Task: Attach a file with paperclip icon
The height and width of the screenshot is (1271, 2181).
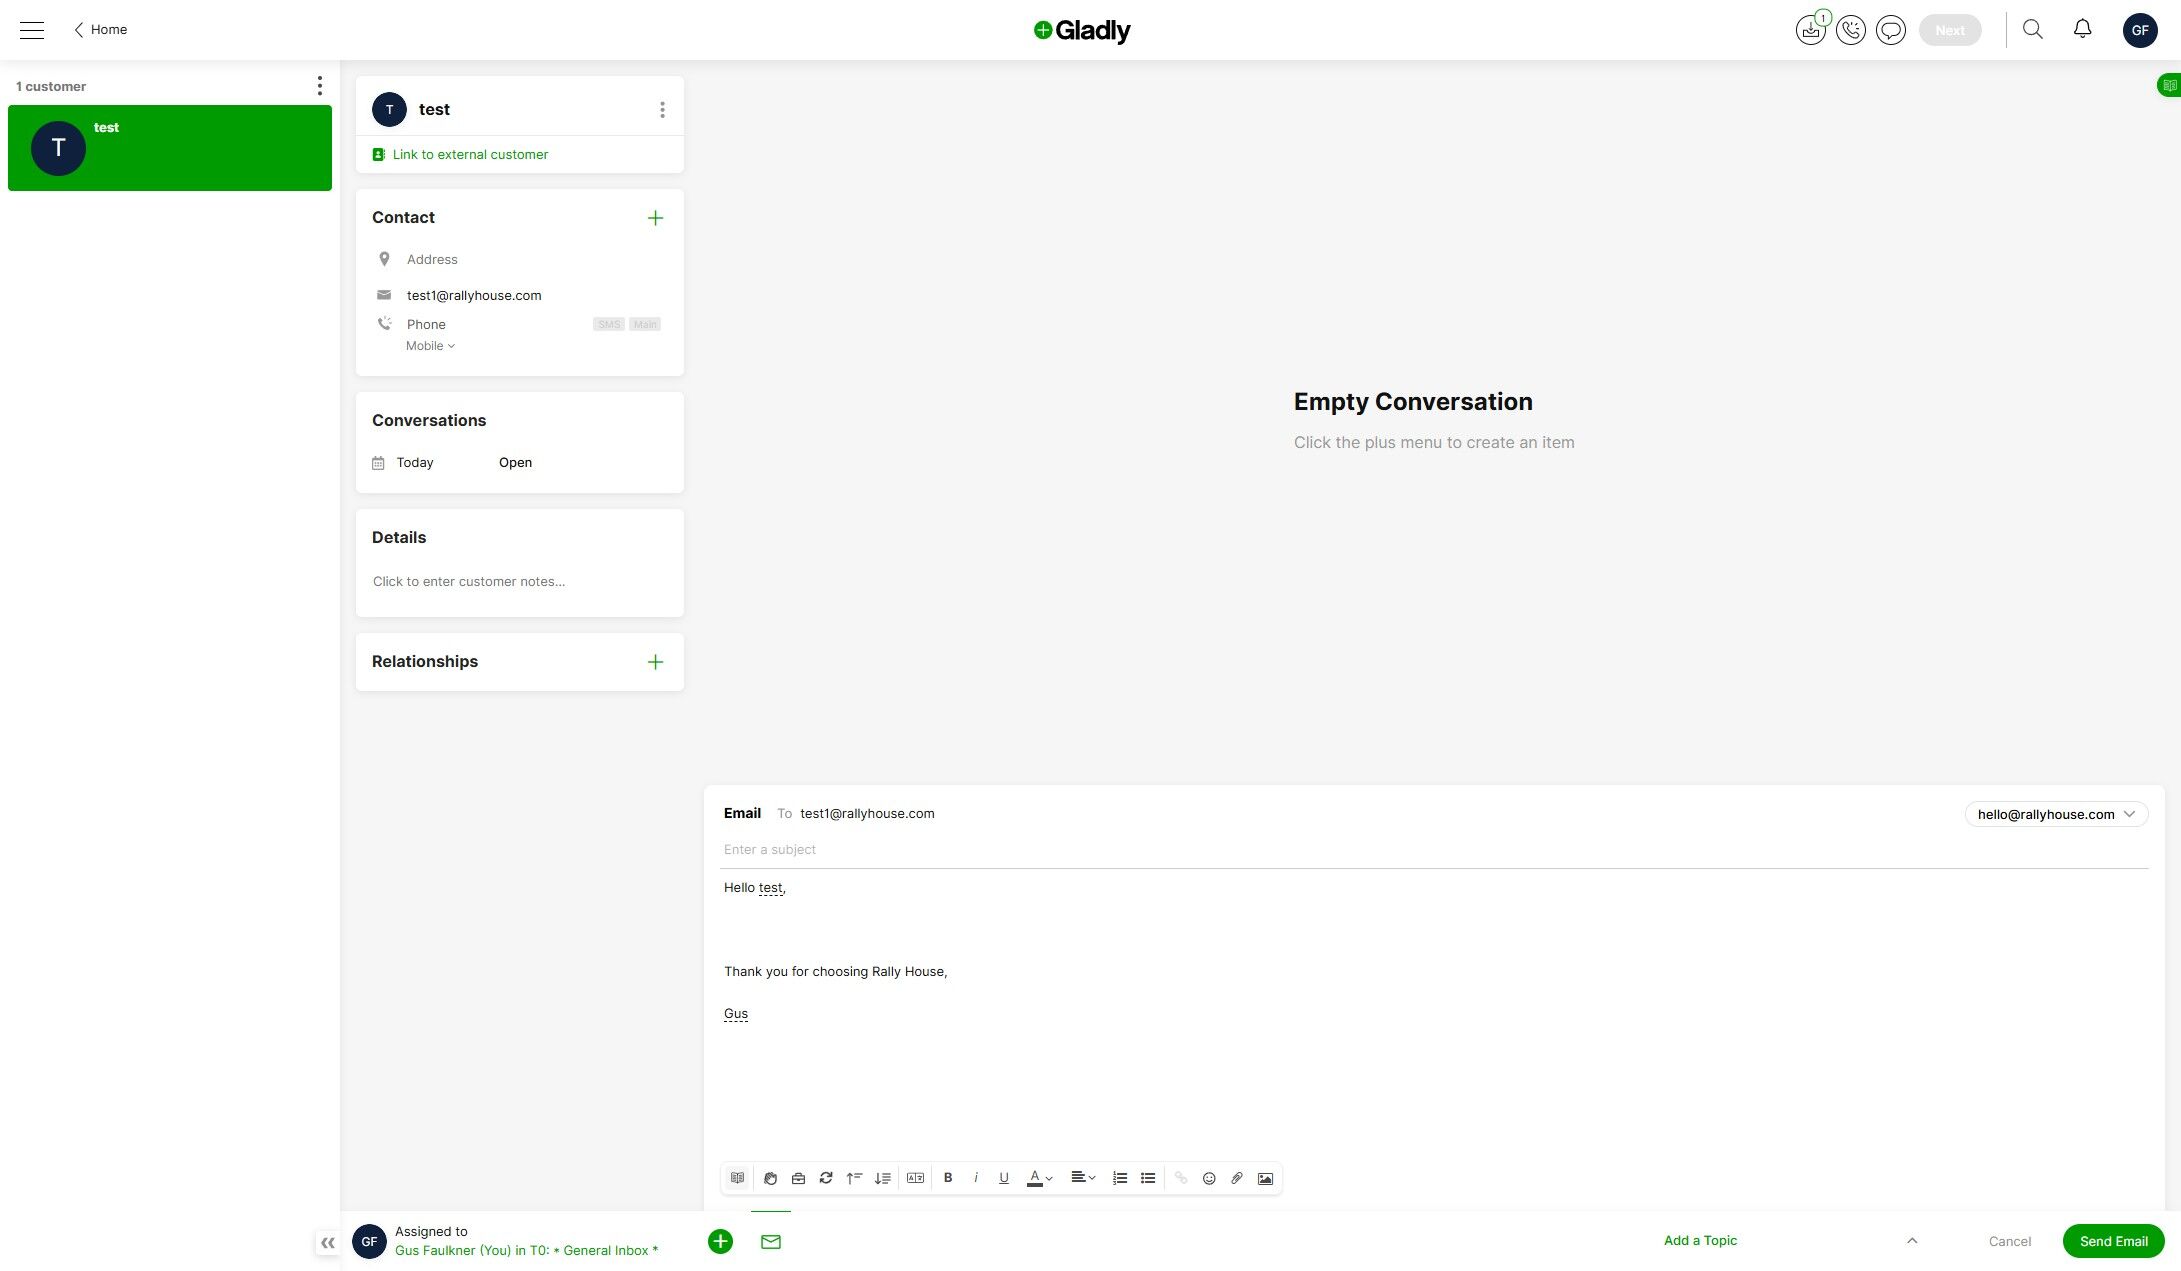Action: [x=1237, y=1178]
